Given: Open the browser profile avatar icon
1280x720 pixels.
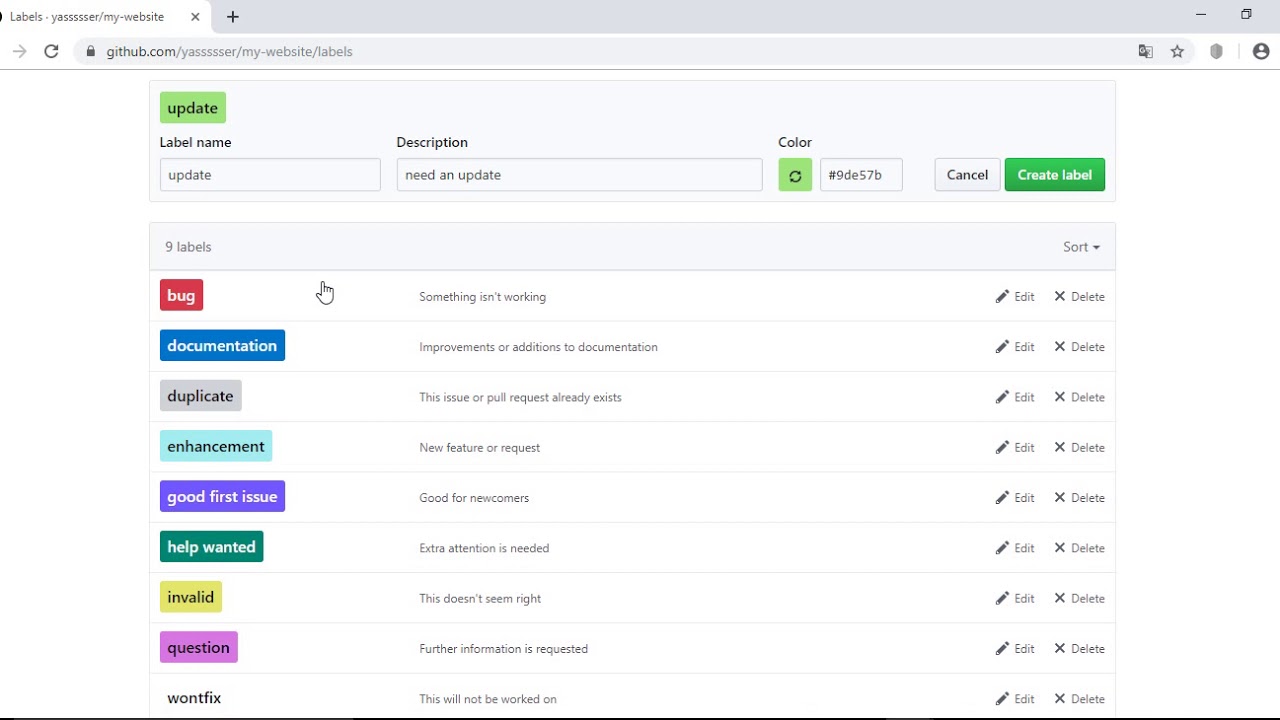Looking at the screenshot, I should [1260, 51].
